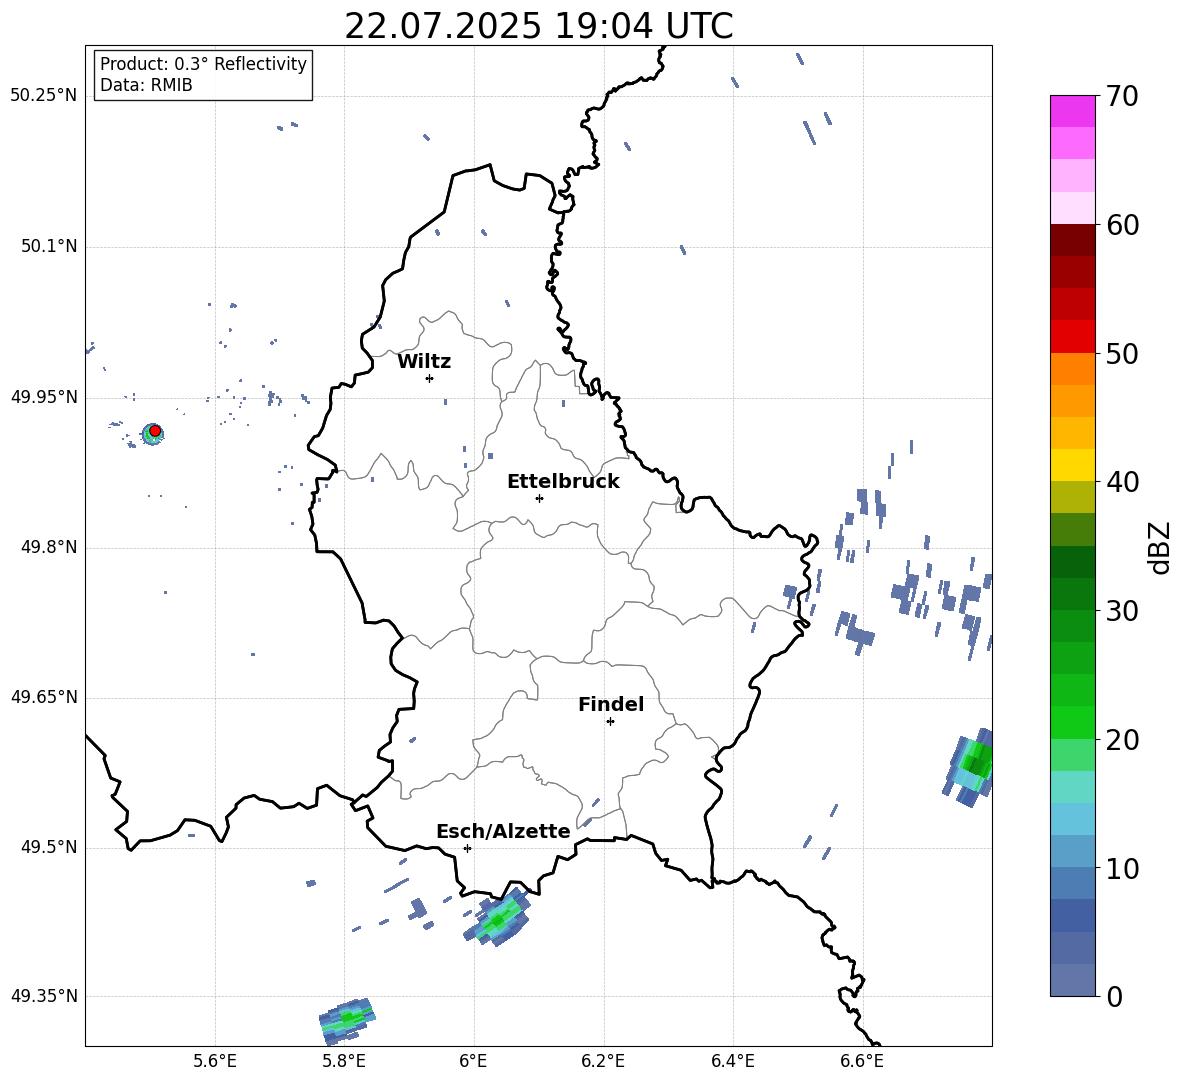Click the 49.5°N latitude label
1184x1081 pixels.
point(49,847)
